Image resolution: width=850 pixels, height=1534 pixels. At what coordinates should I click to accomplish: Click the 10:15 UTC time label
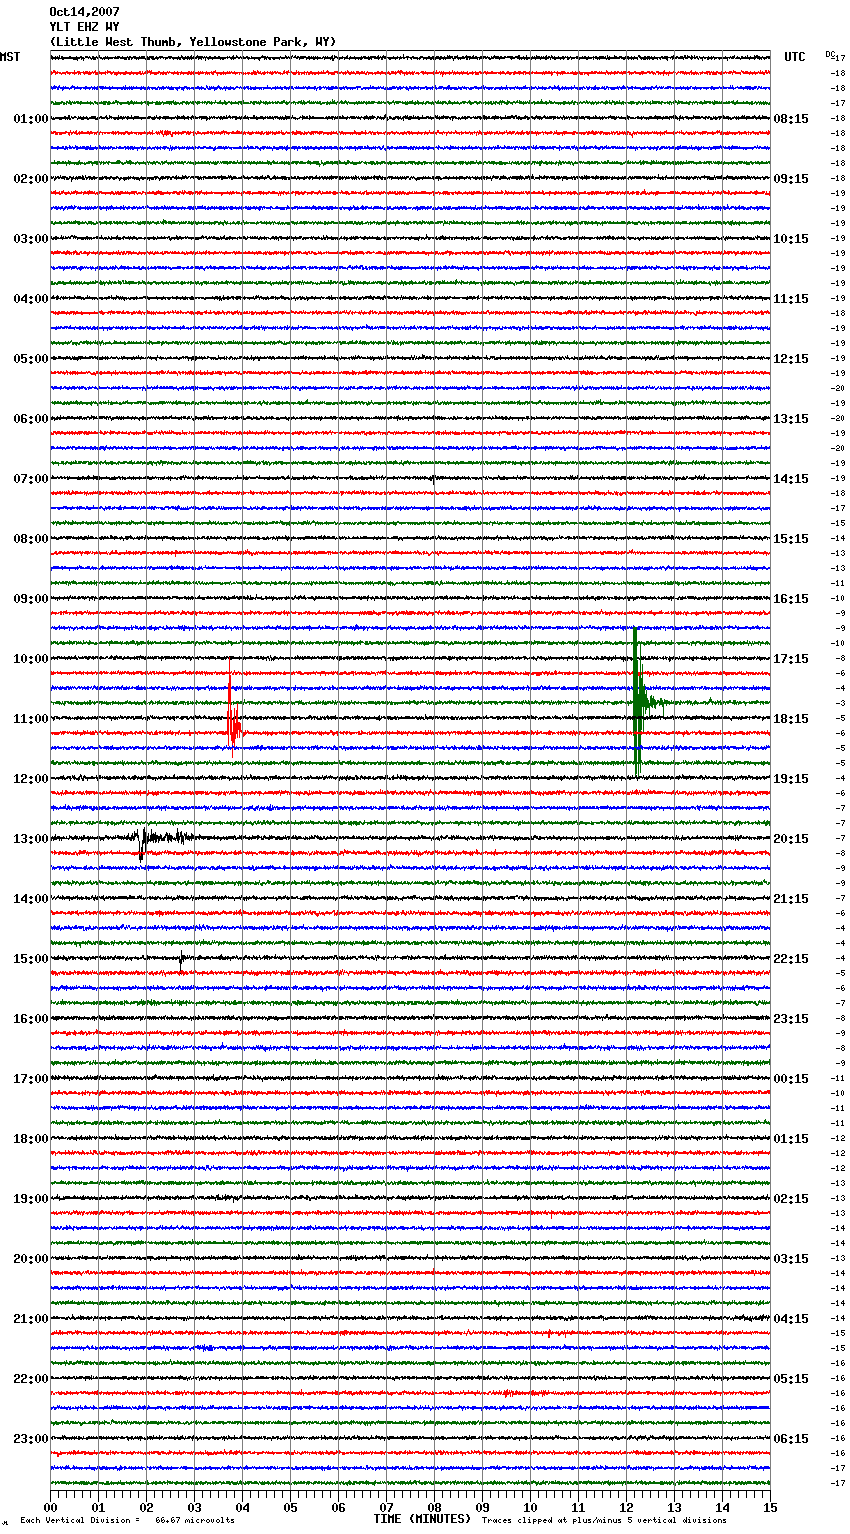click(x=791, y=239)
